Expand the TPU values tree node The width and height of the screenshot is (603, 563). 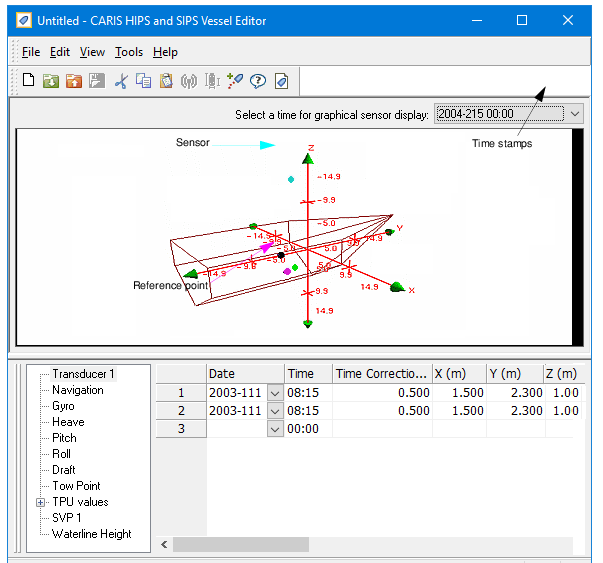pos(41,502)
